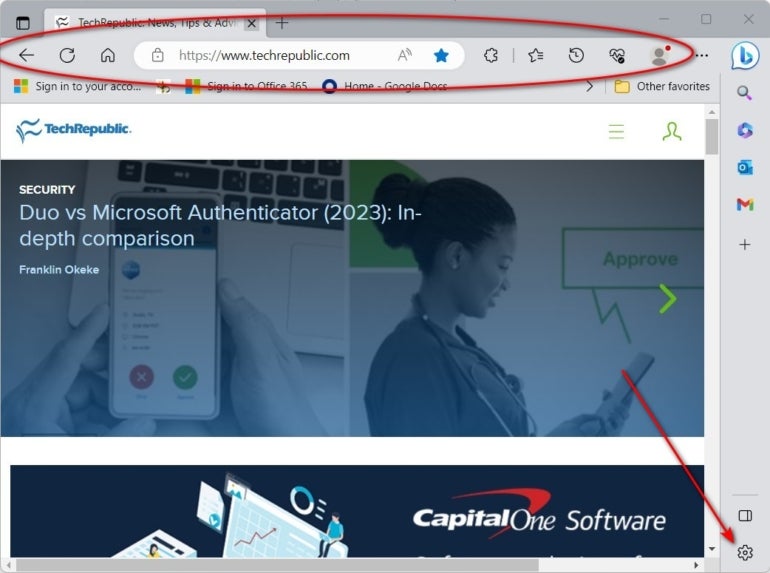Click the techrepublic.com address bar
The image size is (770, 573).
[299, 55]
